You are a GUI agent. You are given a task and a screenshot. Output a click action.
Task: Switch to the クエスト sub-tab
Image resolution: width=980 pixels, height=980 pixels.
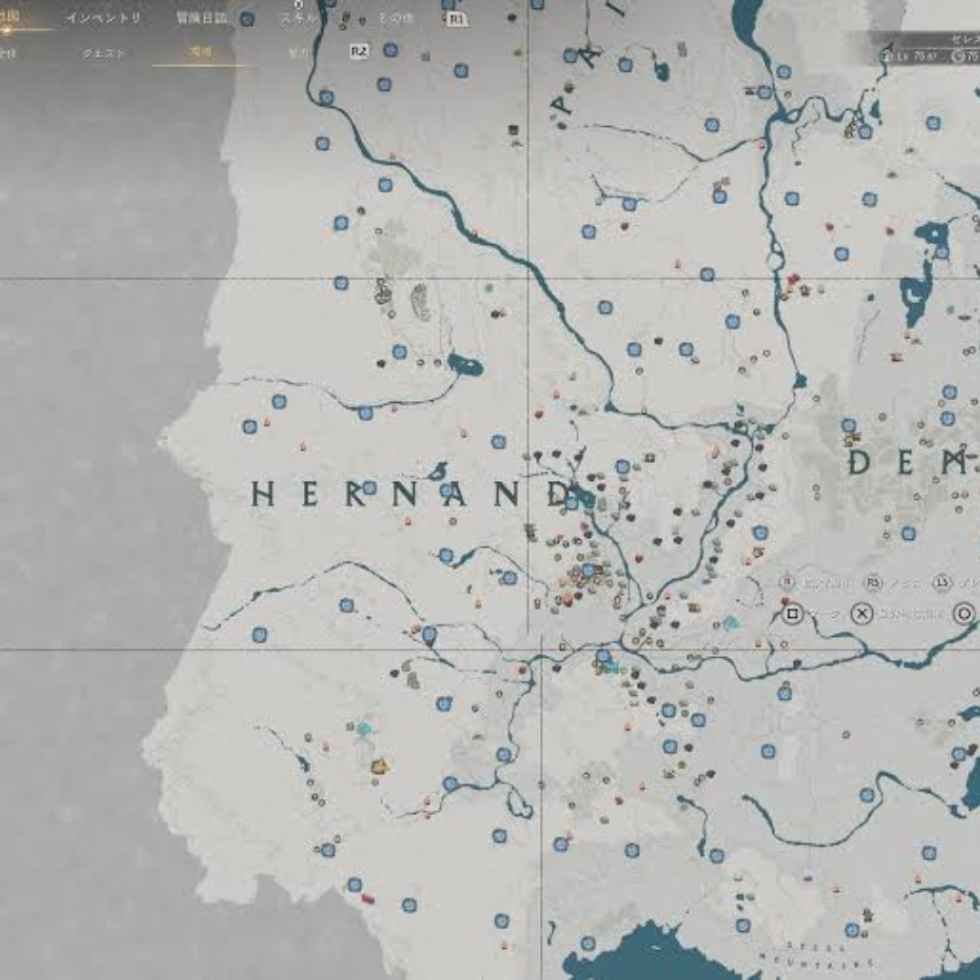[x=104, y=53]
